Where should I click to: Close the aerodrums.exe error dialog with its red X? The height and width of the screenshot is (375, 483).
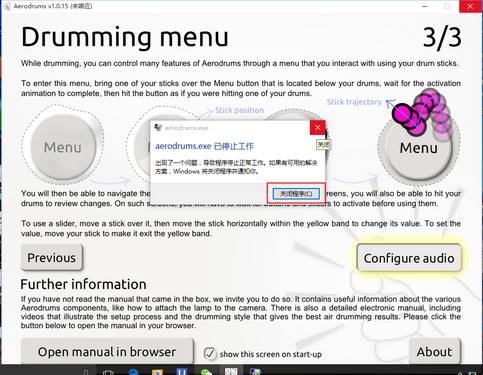point(317,128)
